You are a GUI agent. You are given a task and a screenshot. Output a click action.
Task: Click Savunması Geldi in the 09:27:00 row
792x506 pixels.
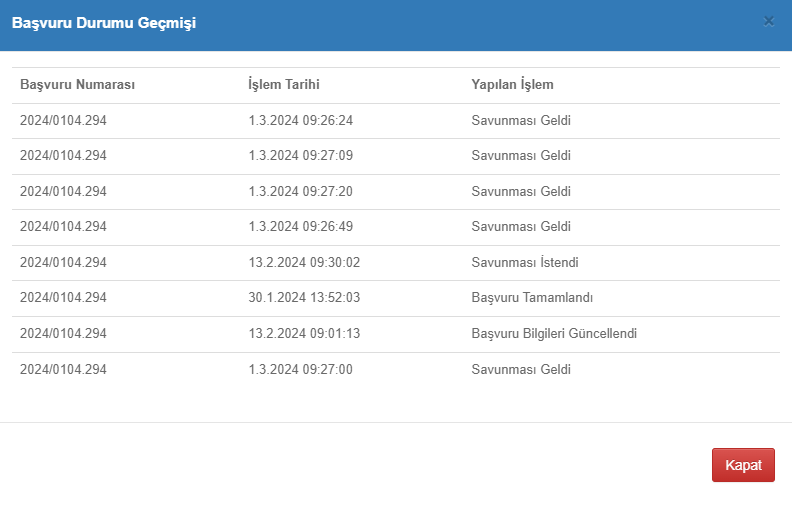pos(521,369)
